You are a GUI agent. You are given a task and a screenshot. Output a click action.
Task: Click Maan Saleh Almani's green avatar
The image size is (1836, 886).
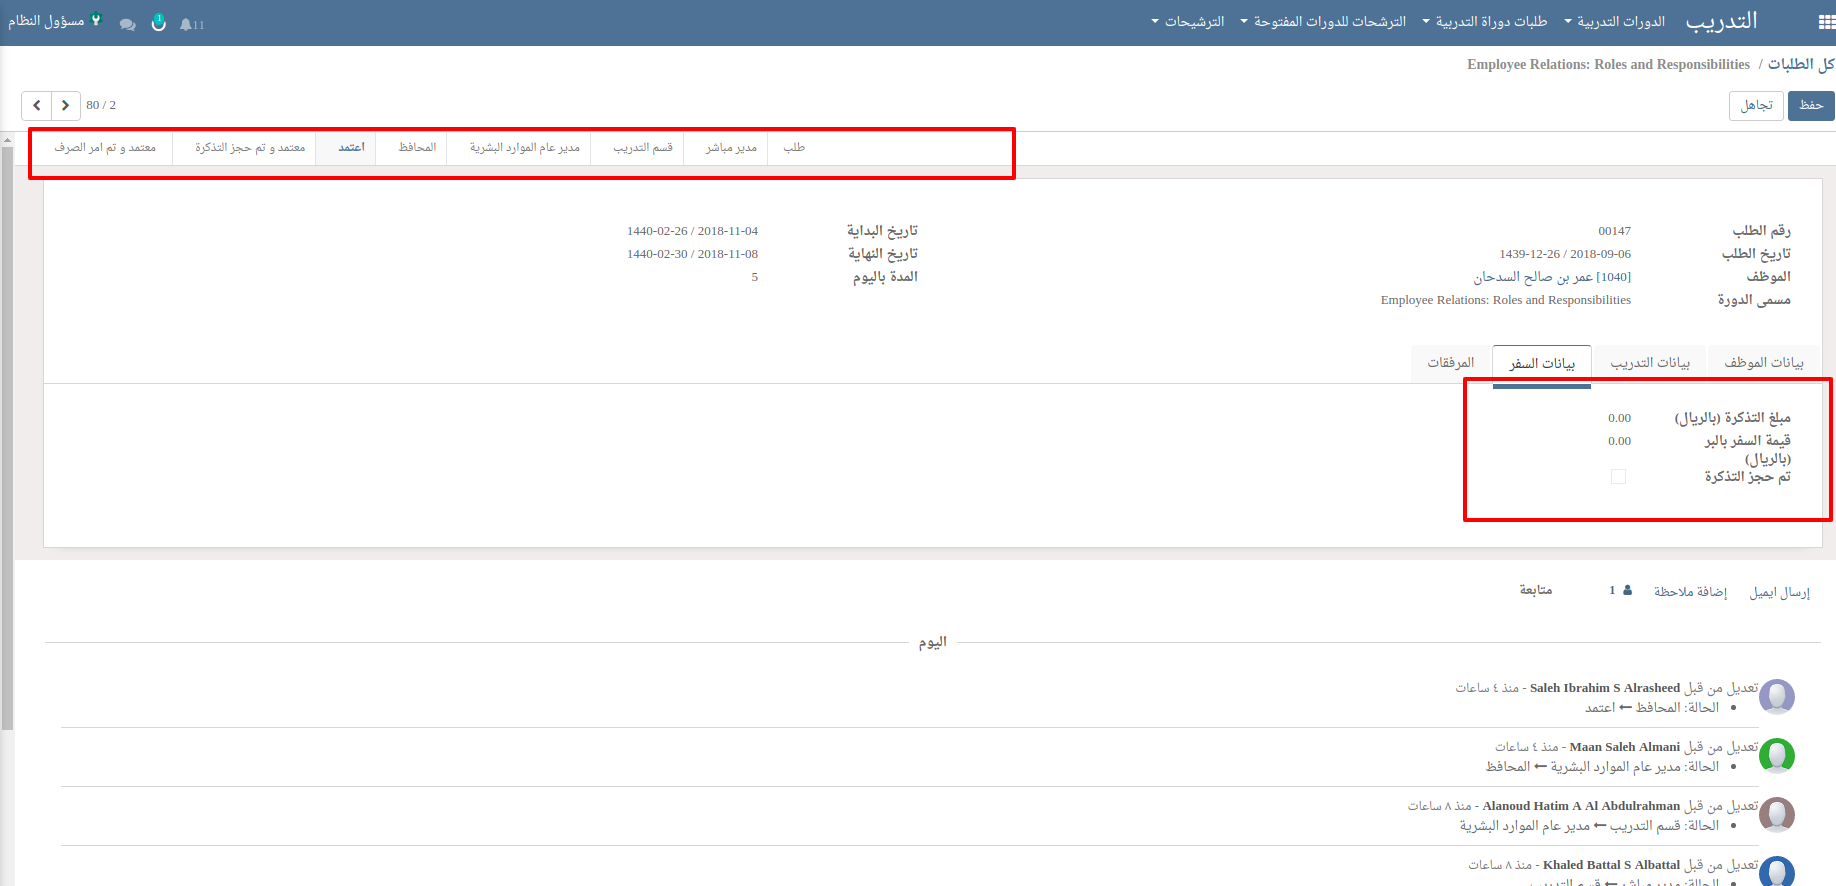click(x=1777, y=755)
